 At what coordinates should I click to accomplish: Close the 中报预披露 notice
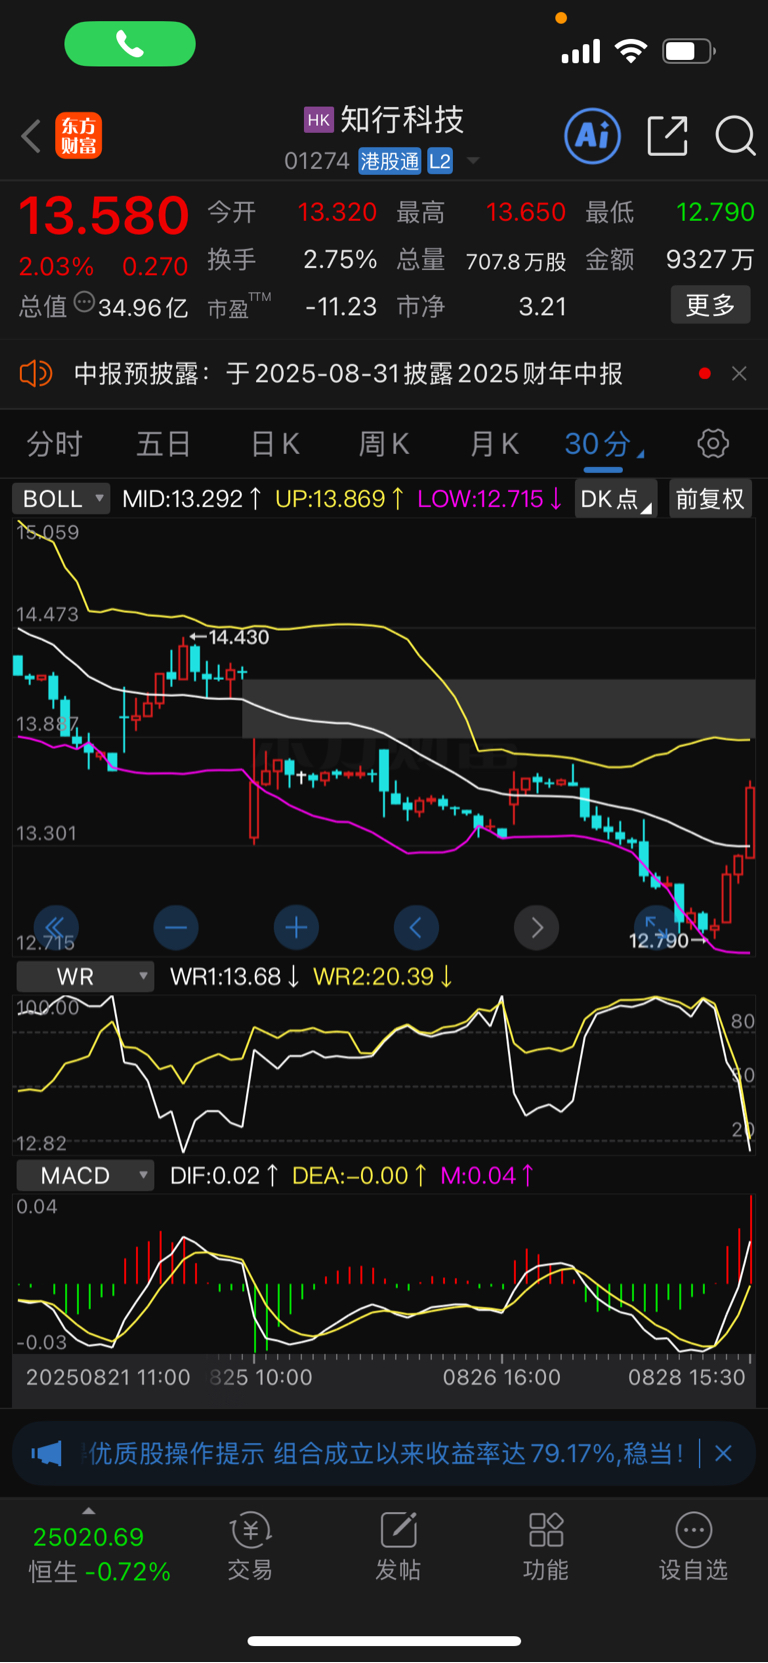(739, 373)
